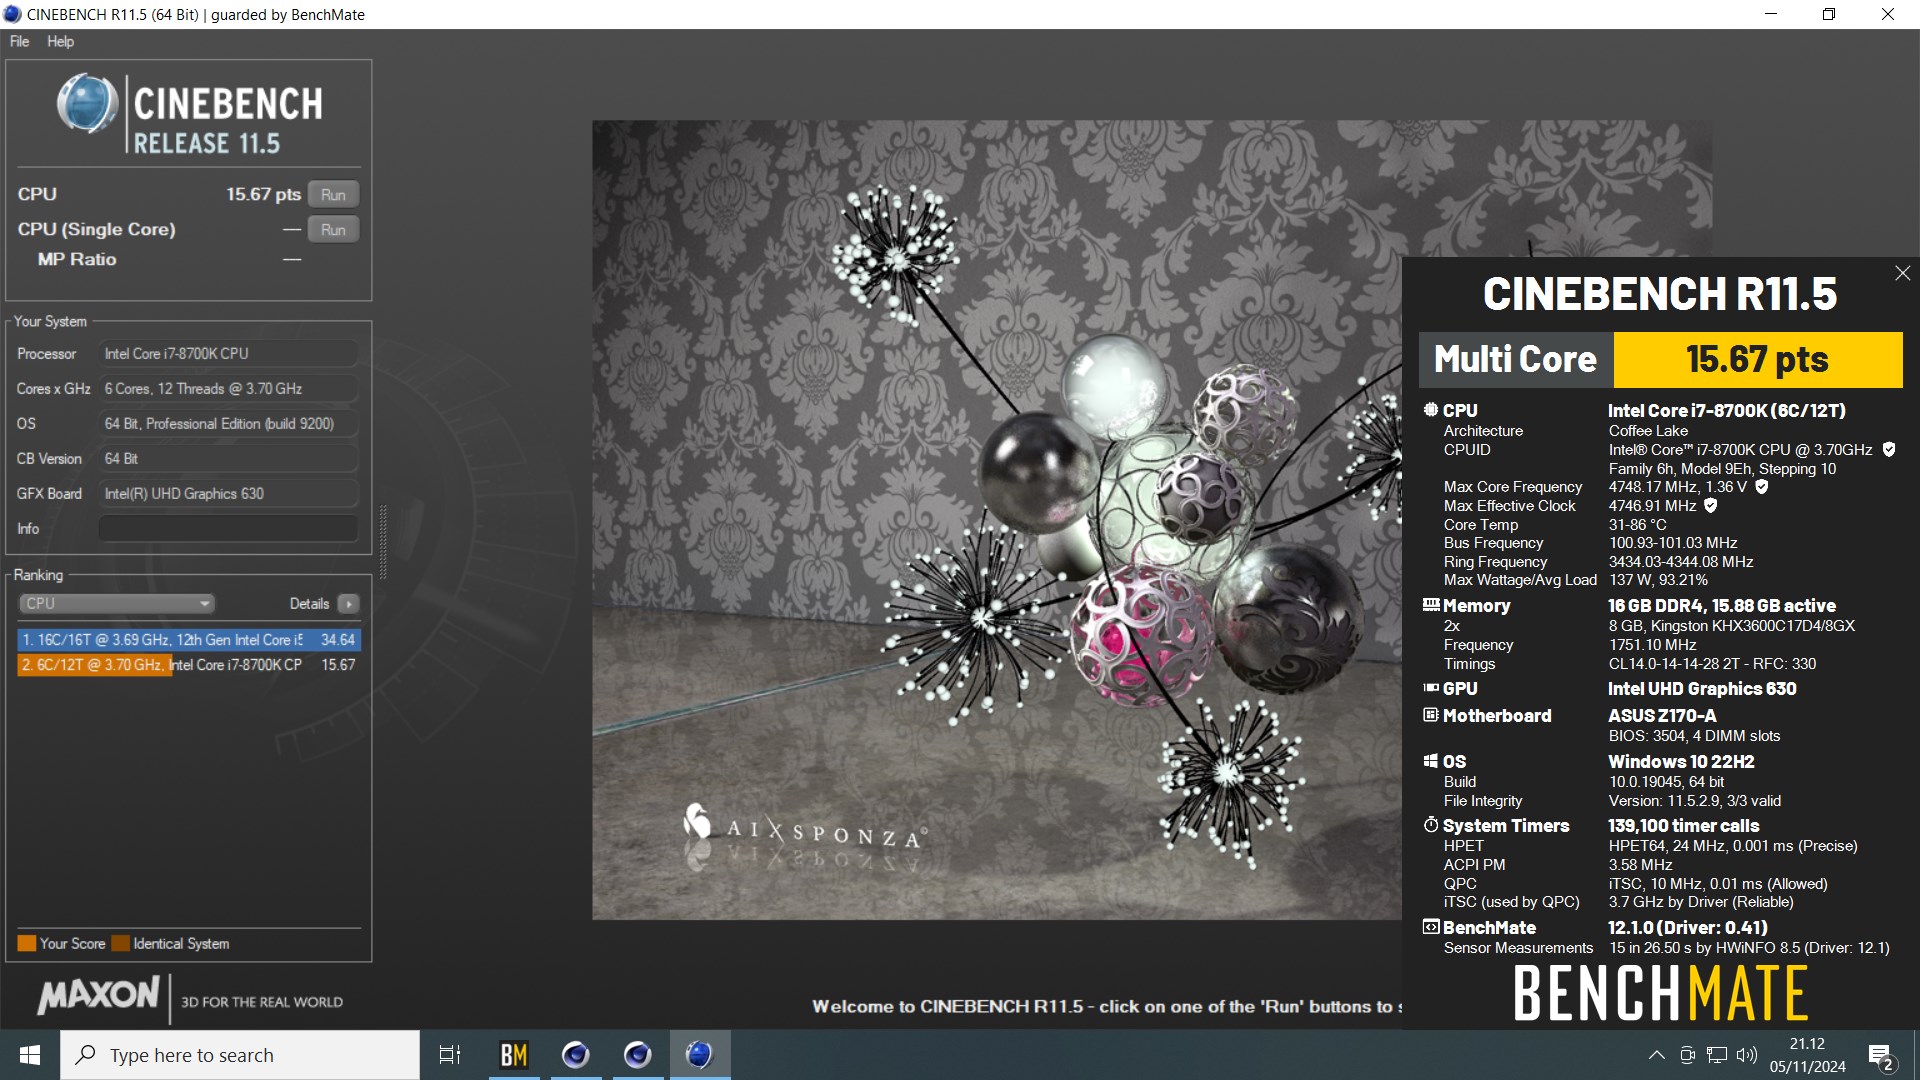Run the CPU multi-core benchmark
The width and height of the screenshot is (1920, 1080).
(x=333, y=195)
